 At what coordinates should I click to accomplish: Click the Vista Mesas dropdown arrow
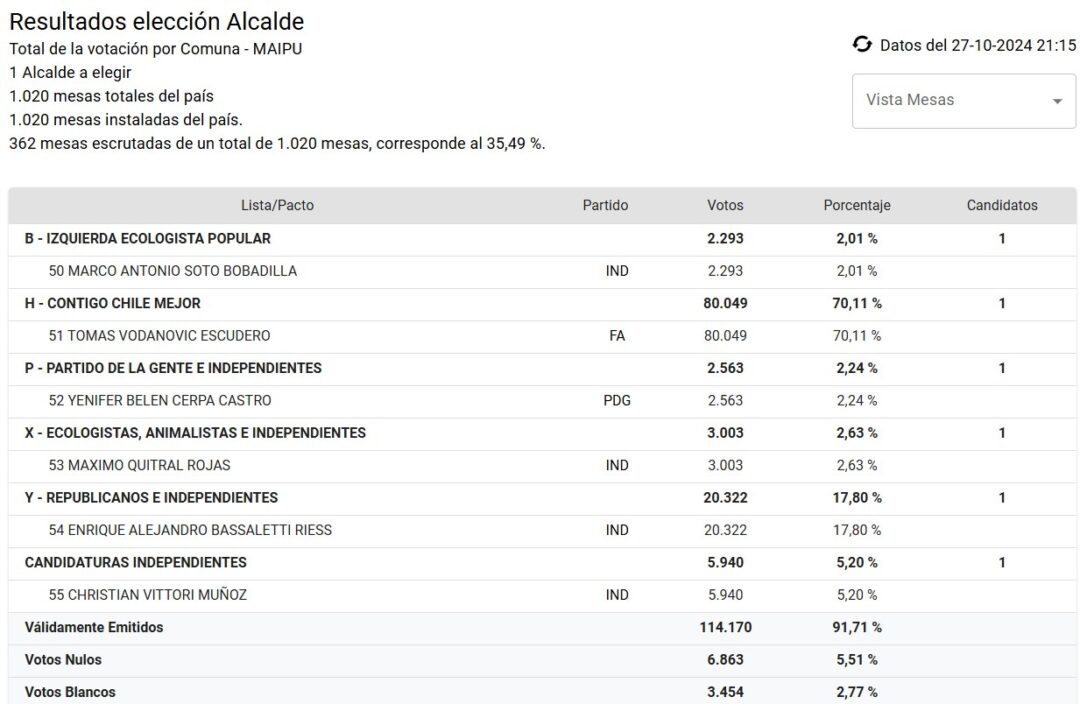point(1057,101)
